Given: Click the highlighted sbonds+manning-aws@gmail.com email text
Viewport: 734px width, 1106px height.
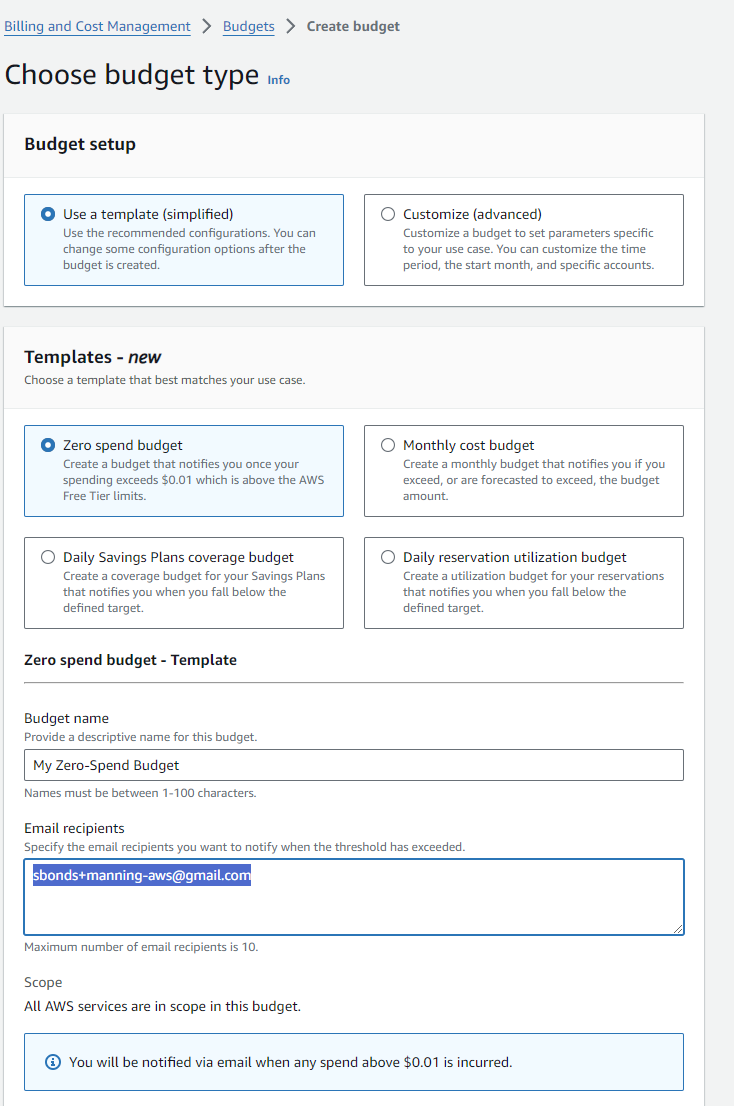Looking at the screenshot, I should (x=142, y=875).
